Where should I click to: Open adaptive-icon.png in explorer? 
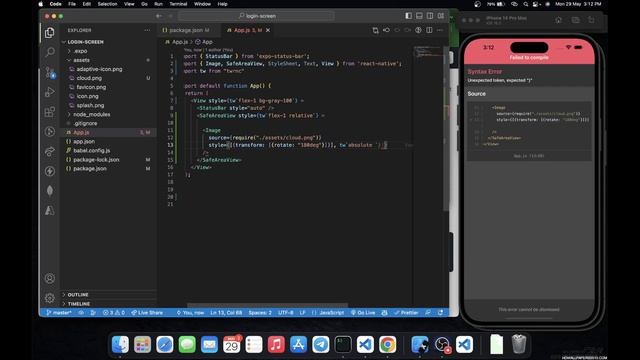tap(108, 69)
